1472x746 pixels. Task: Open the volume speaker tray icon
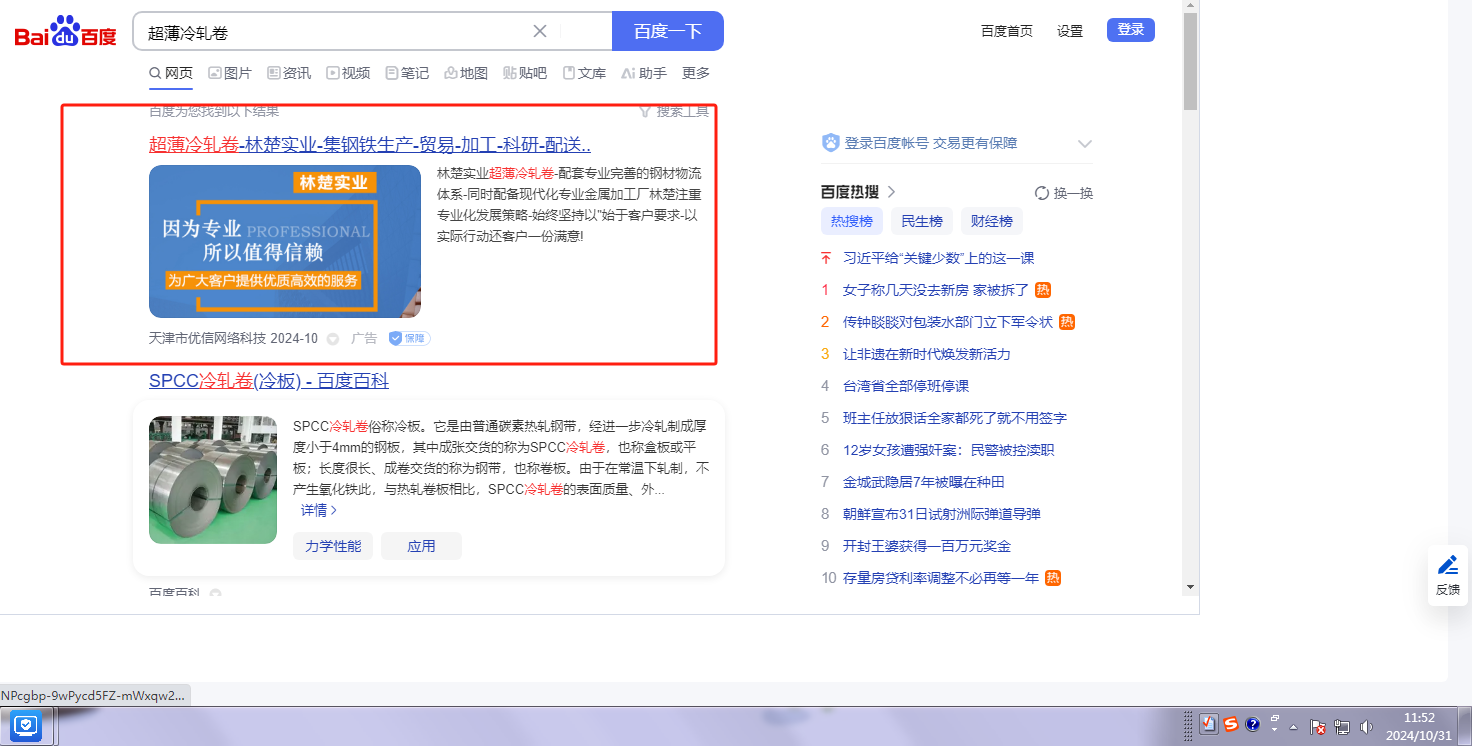(1366, 727)
